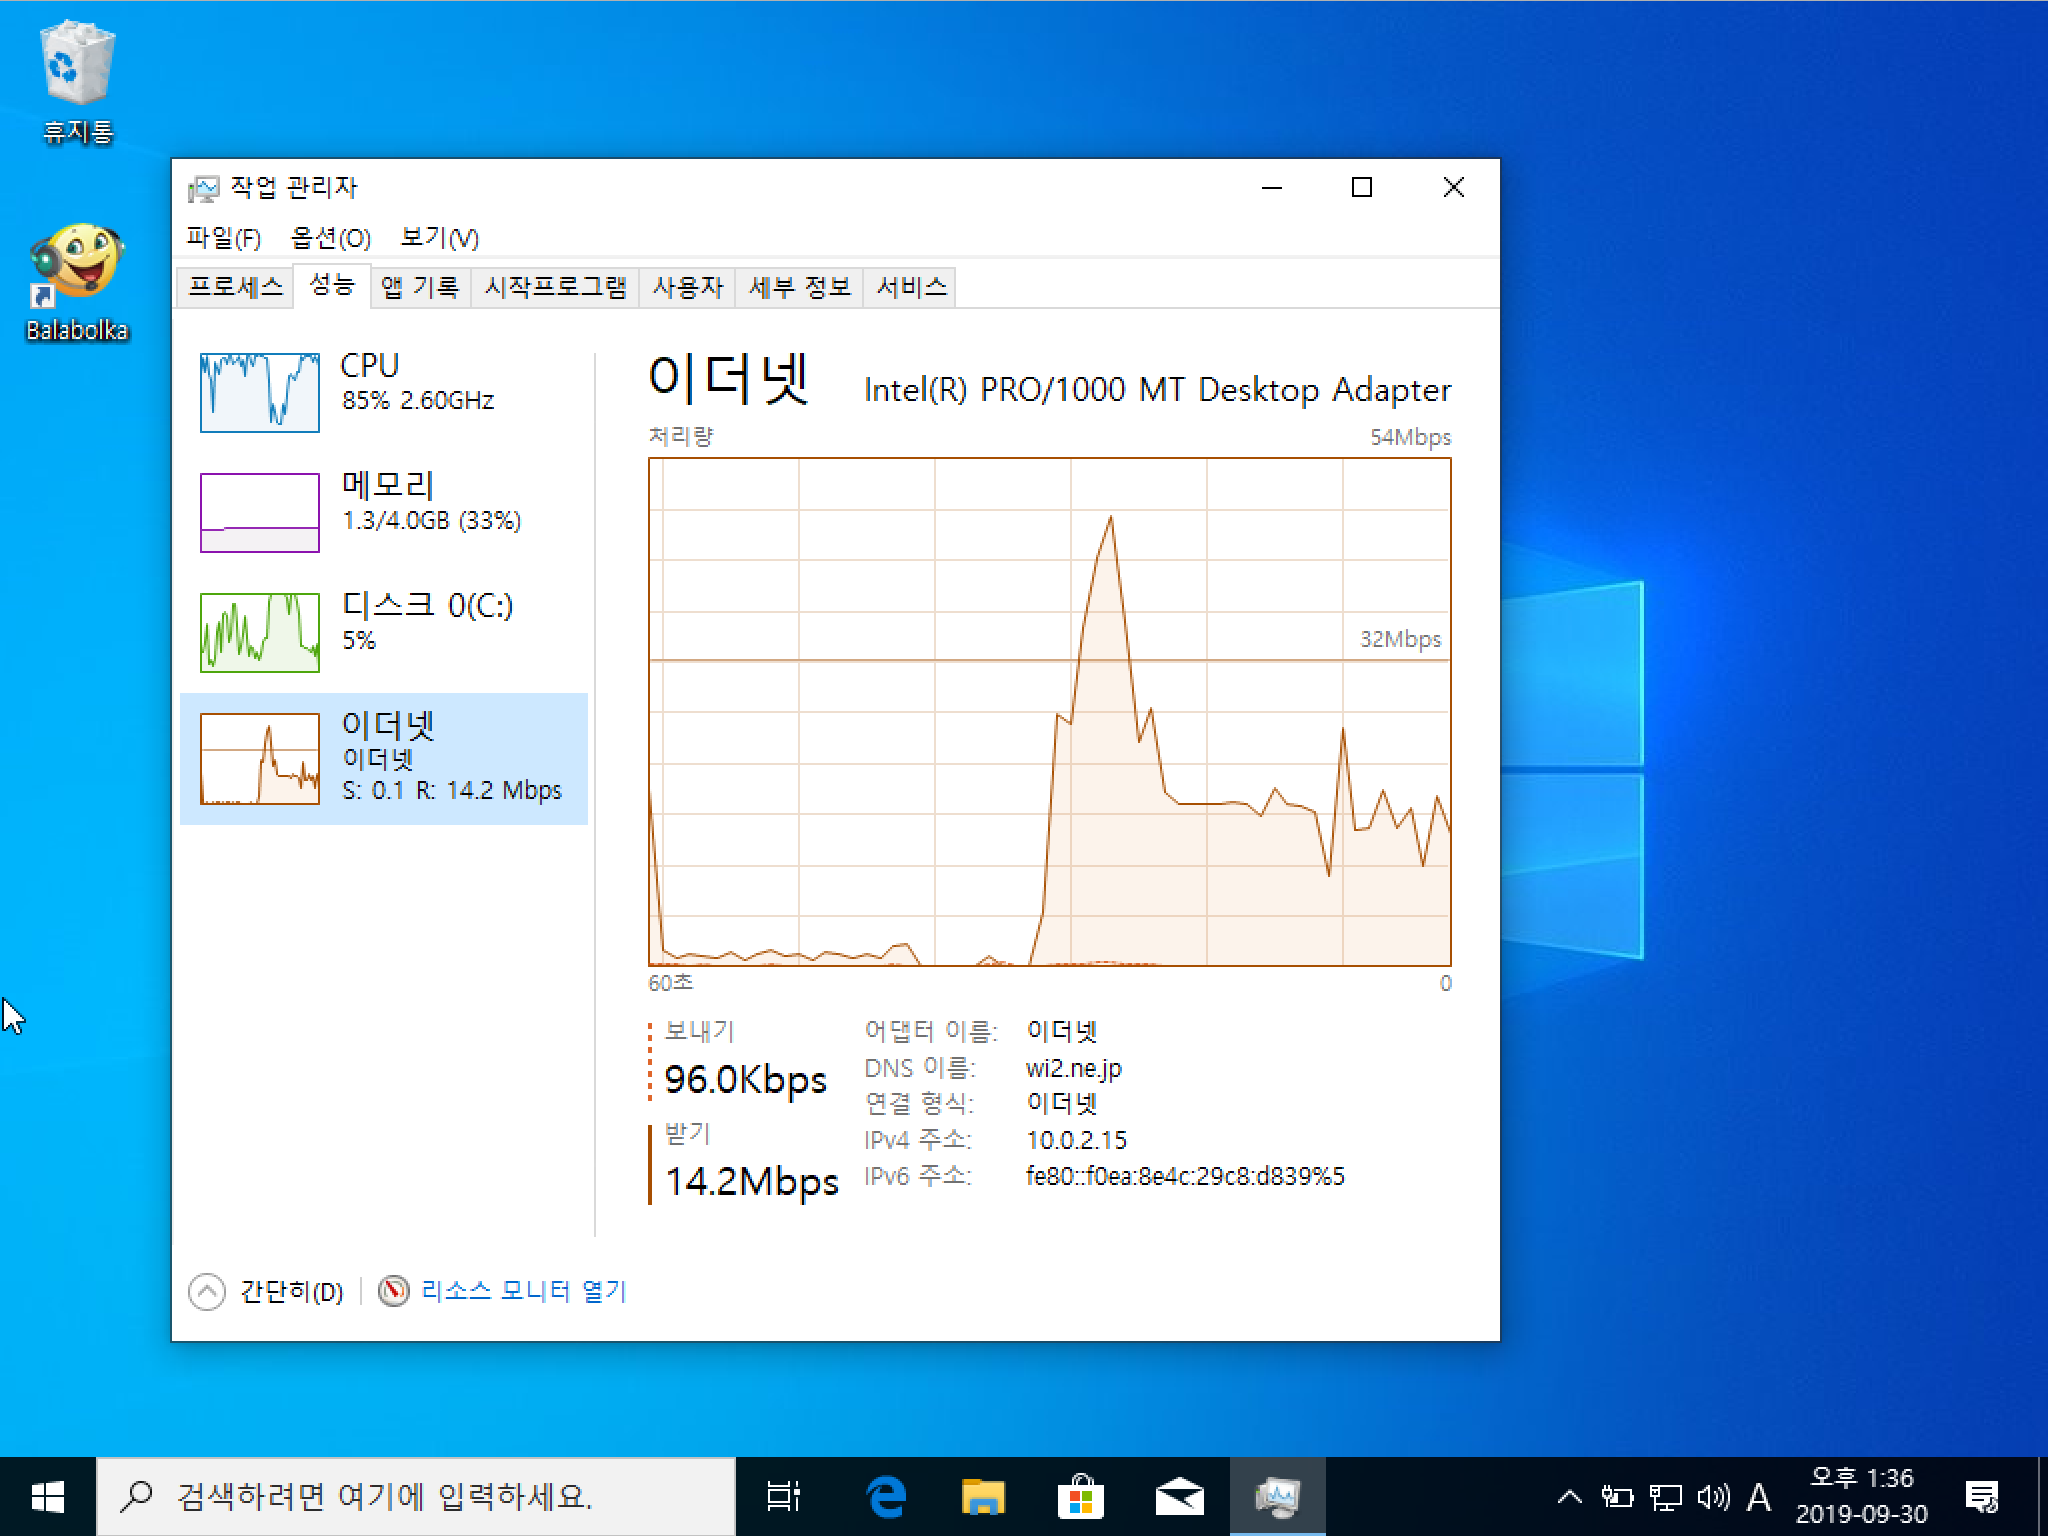Switch to the 서비스 tab
Image resolution: width=2048 pixels, height=1536 pixels.
[911, 287]
